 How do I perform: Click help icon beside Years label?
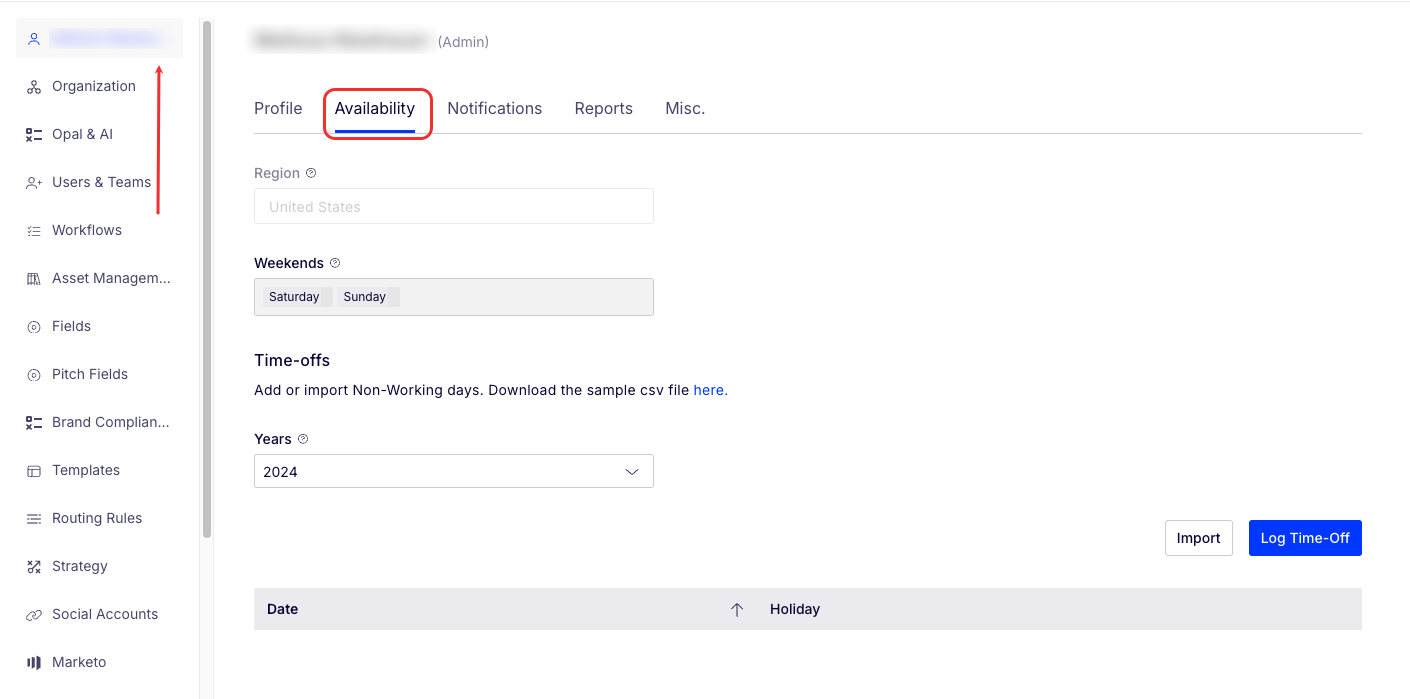[x=303, y=439]
